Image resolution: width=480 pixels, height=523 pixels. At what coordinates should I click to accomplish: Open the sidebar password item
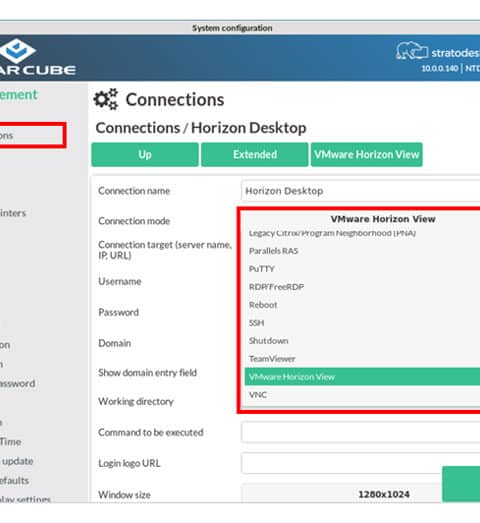[x=17, y=383]
